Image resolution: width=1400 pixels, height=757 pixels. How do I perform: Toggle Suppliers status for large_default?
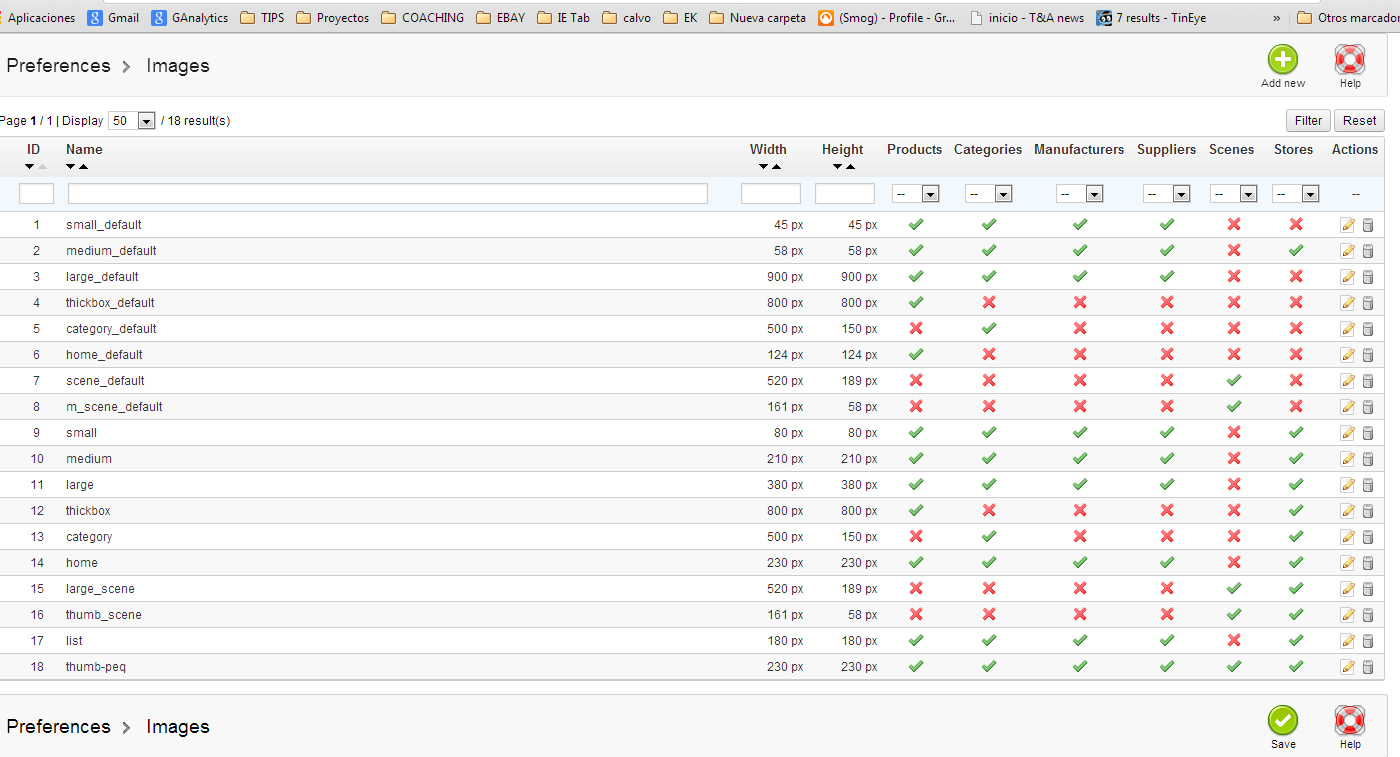coord(1167,277)
